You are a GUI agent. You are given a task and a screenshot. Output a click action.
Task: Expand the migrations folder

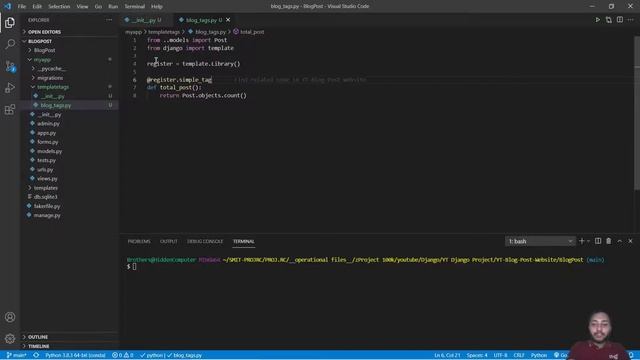[69, 78]
